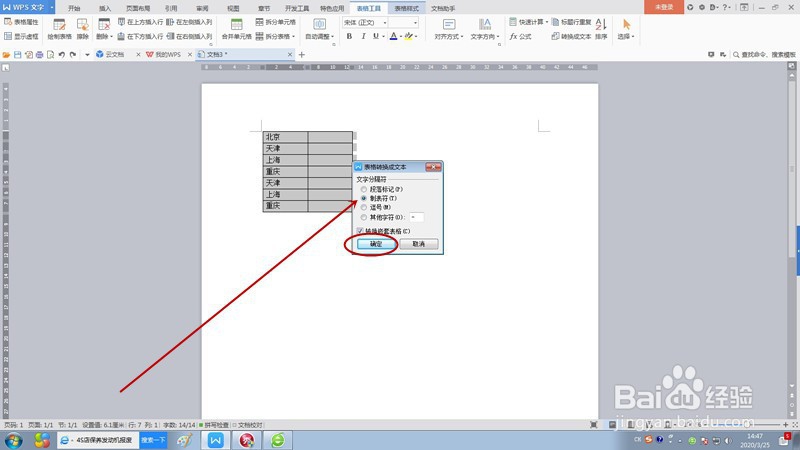The width and height of the screenshot is (800, 450).
Task: Click 在左侧插入列 insert column left
Action: pos(189,22)
